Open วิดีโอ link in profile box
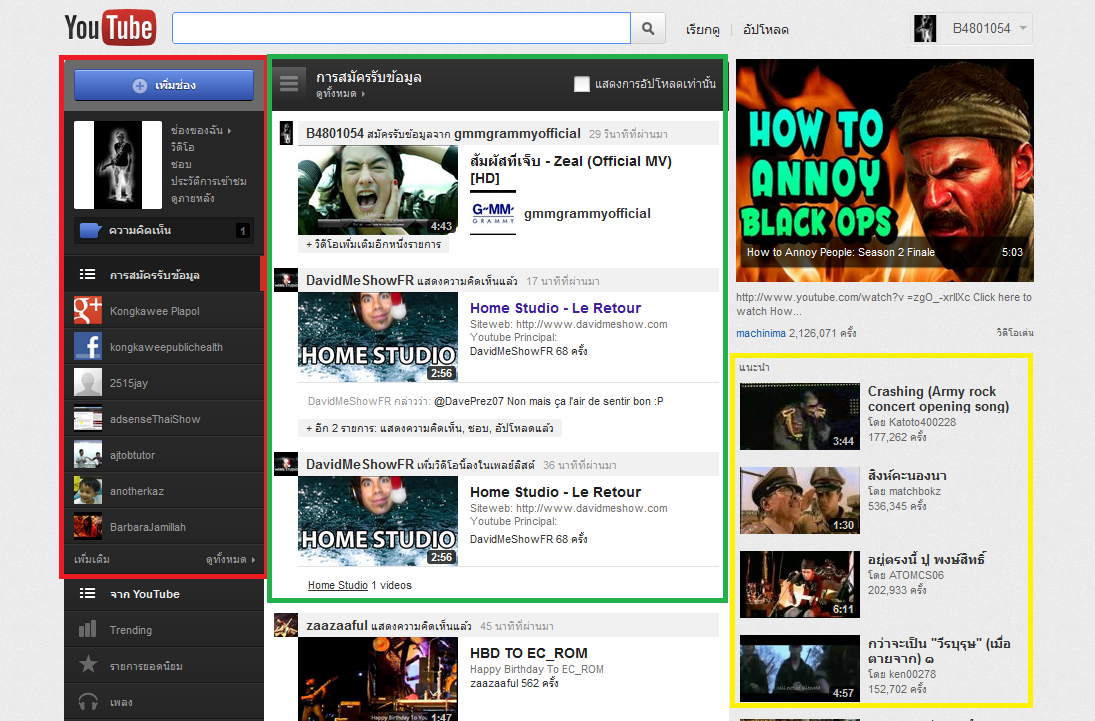 (x=183, y=147)
